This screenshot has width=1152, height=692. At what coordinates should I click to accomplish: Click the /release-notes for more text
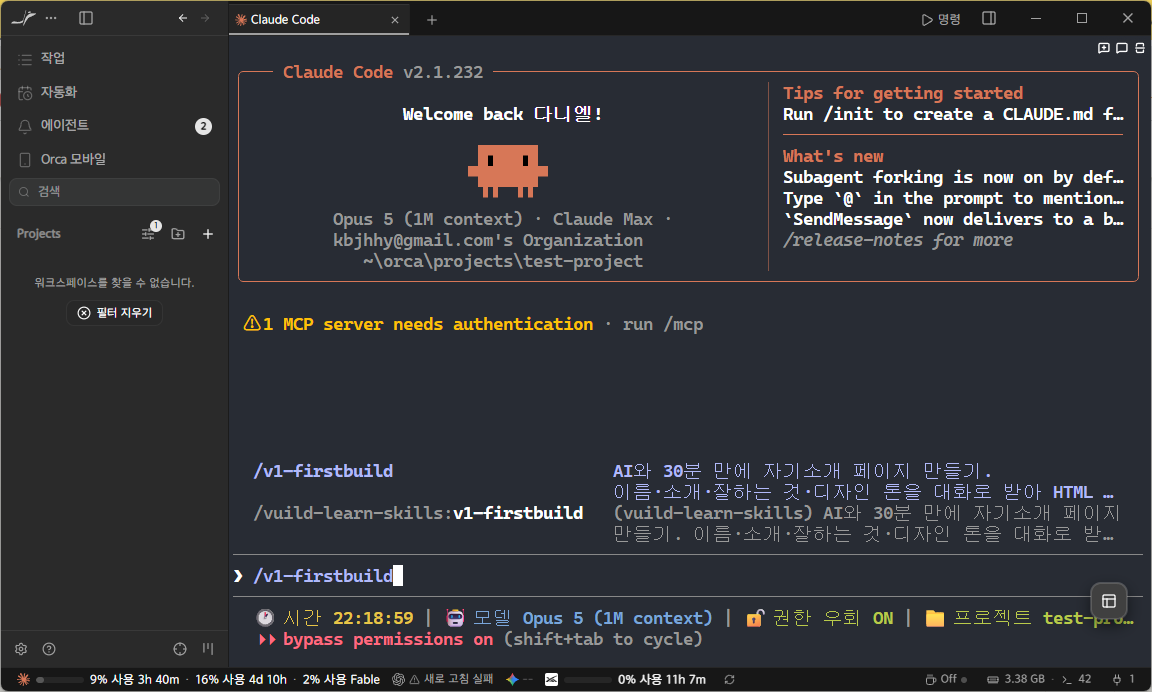coord(898,240)
